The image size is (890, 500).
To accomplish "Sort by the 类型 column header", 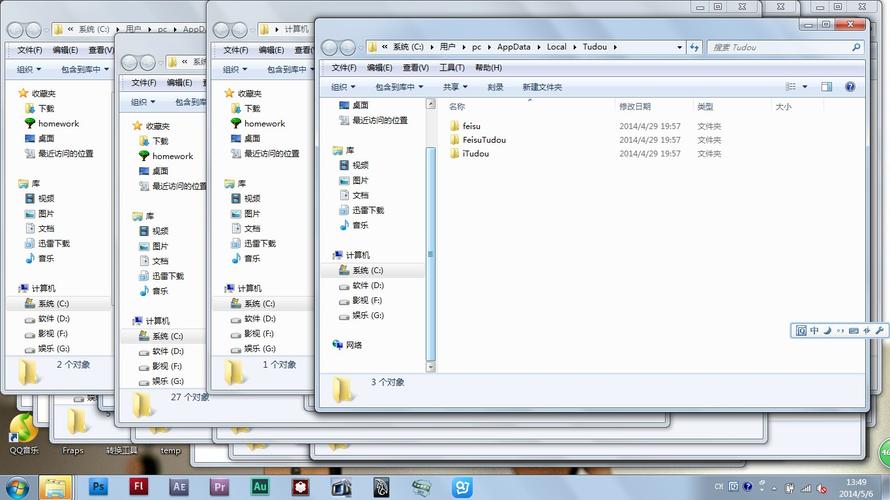I will (x=705, y=107).
